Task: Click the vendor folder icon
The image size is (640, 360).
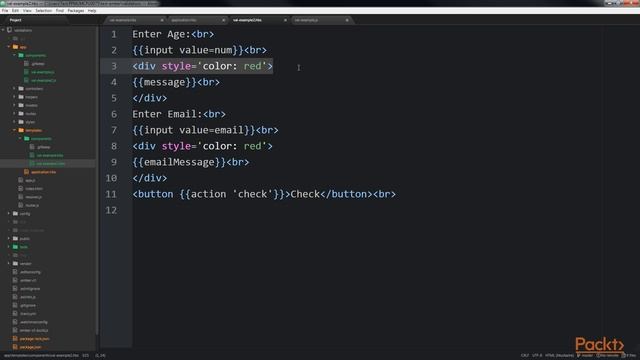Action: coord(15,263)
